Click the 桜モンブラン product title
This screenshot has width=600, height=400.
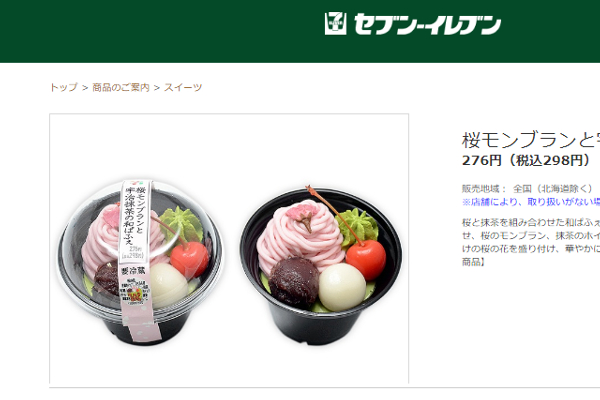tap(531, 140)
